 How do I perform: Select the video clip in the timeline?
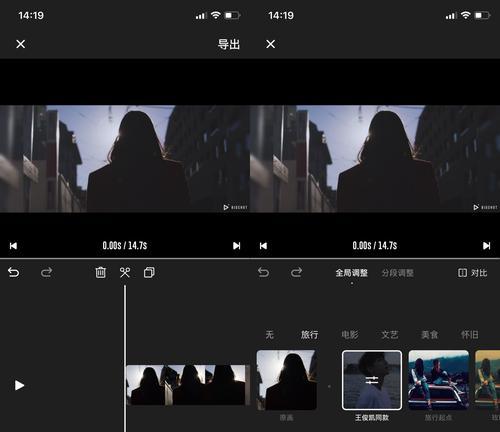188,385
